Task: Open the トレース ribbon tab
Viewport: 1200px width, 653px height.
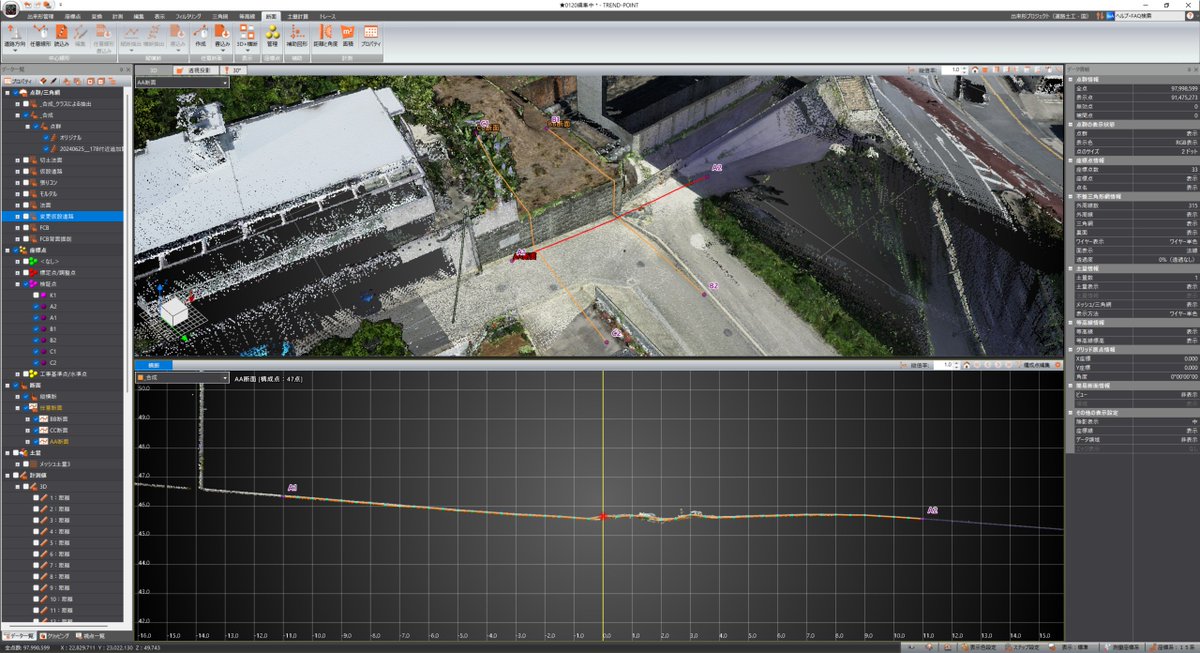Action: coord(328,17)
